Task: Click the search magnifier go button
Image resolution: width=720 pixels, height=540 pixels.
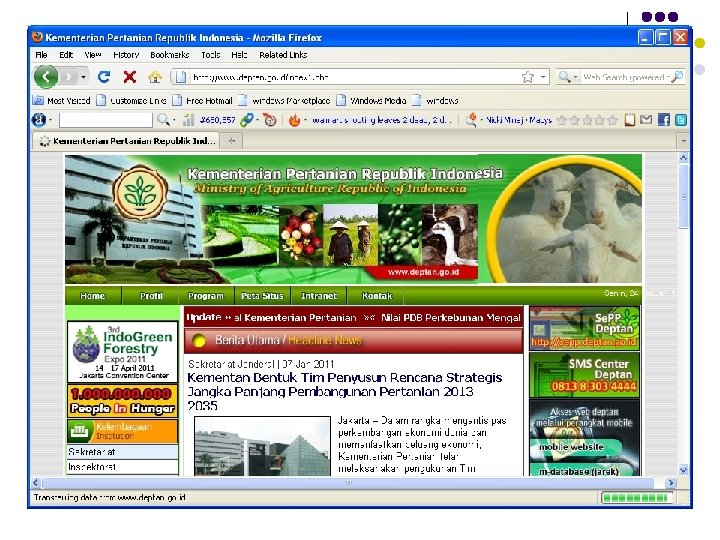Action: point(677,77)
